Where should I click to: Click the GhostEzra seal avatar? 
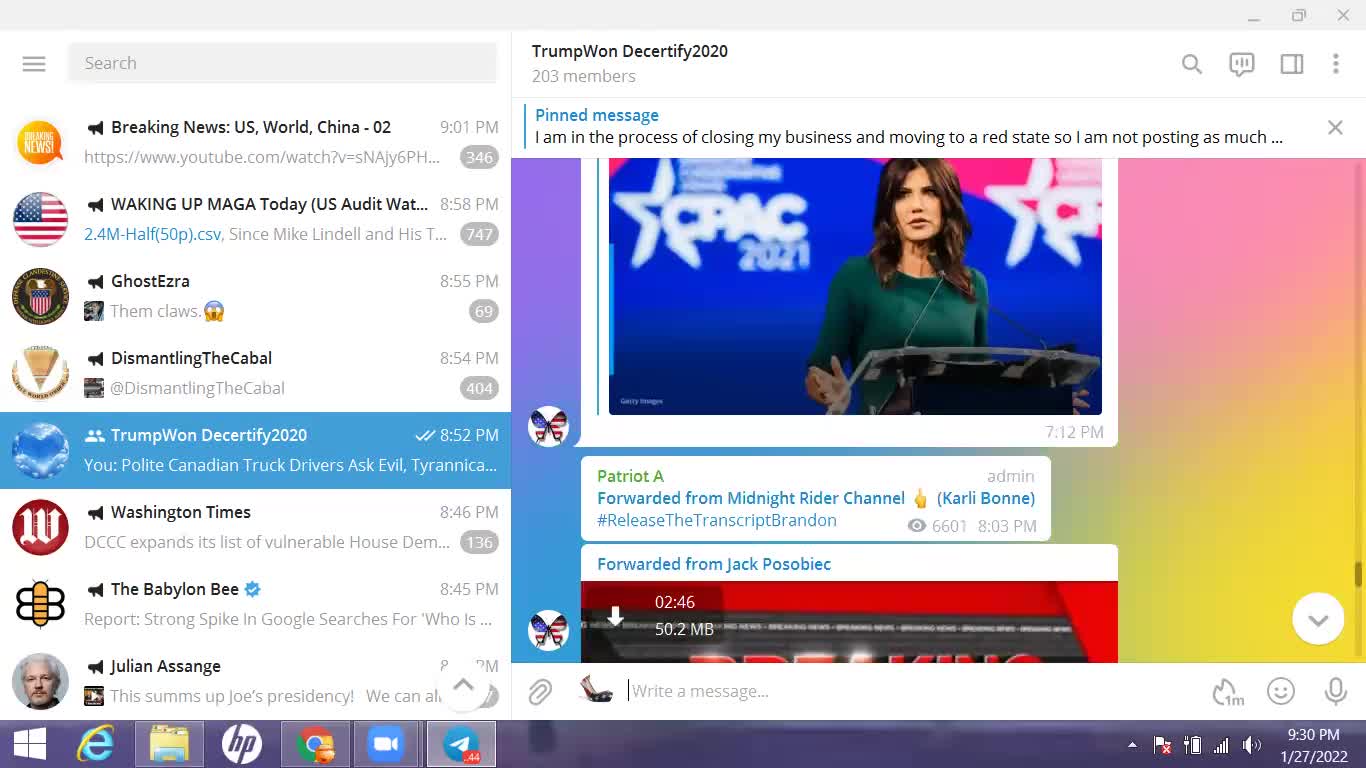coord(40,296)
